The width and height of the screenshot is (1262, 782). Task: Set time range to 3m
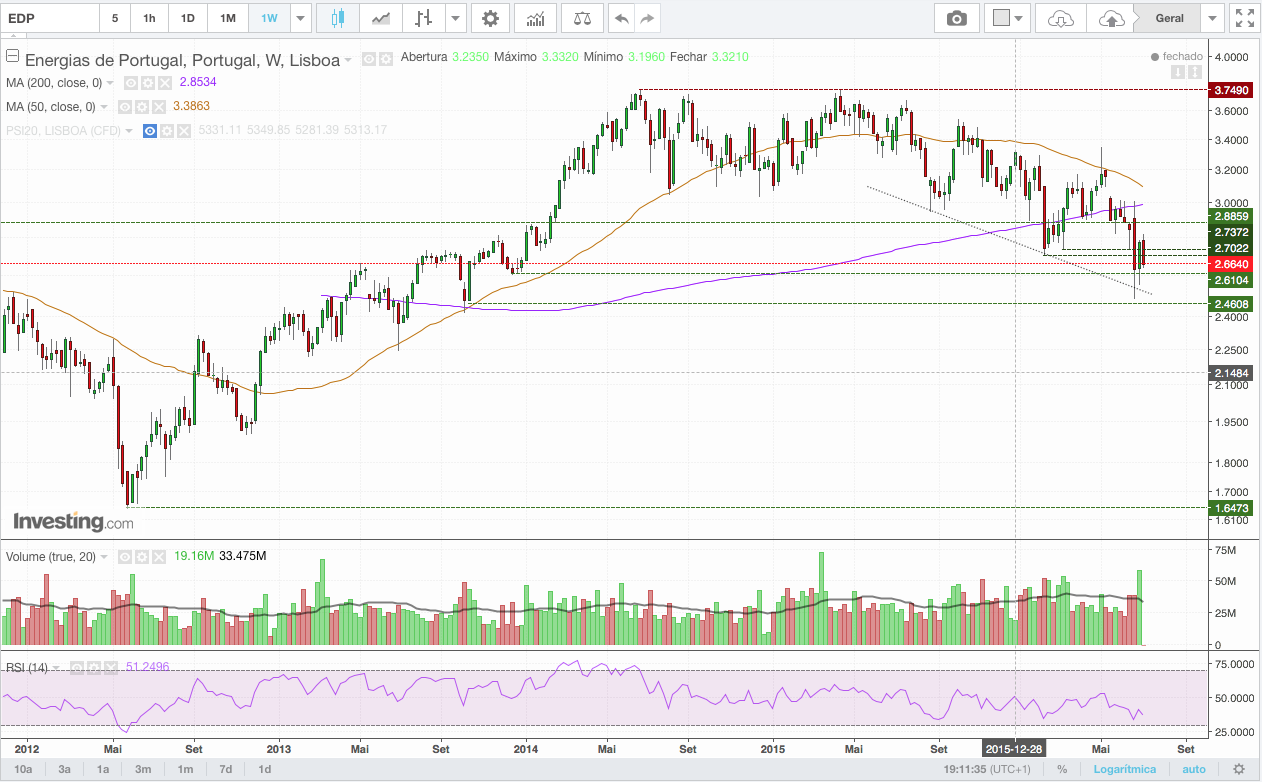pos(143,769)
